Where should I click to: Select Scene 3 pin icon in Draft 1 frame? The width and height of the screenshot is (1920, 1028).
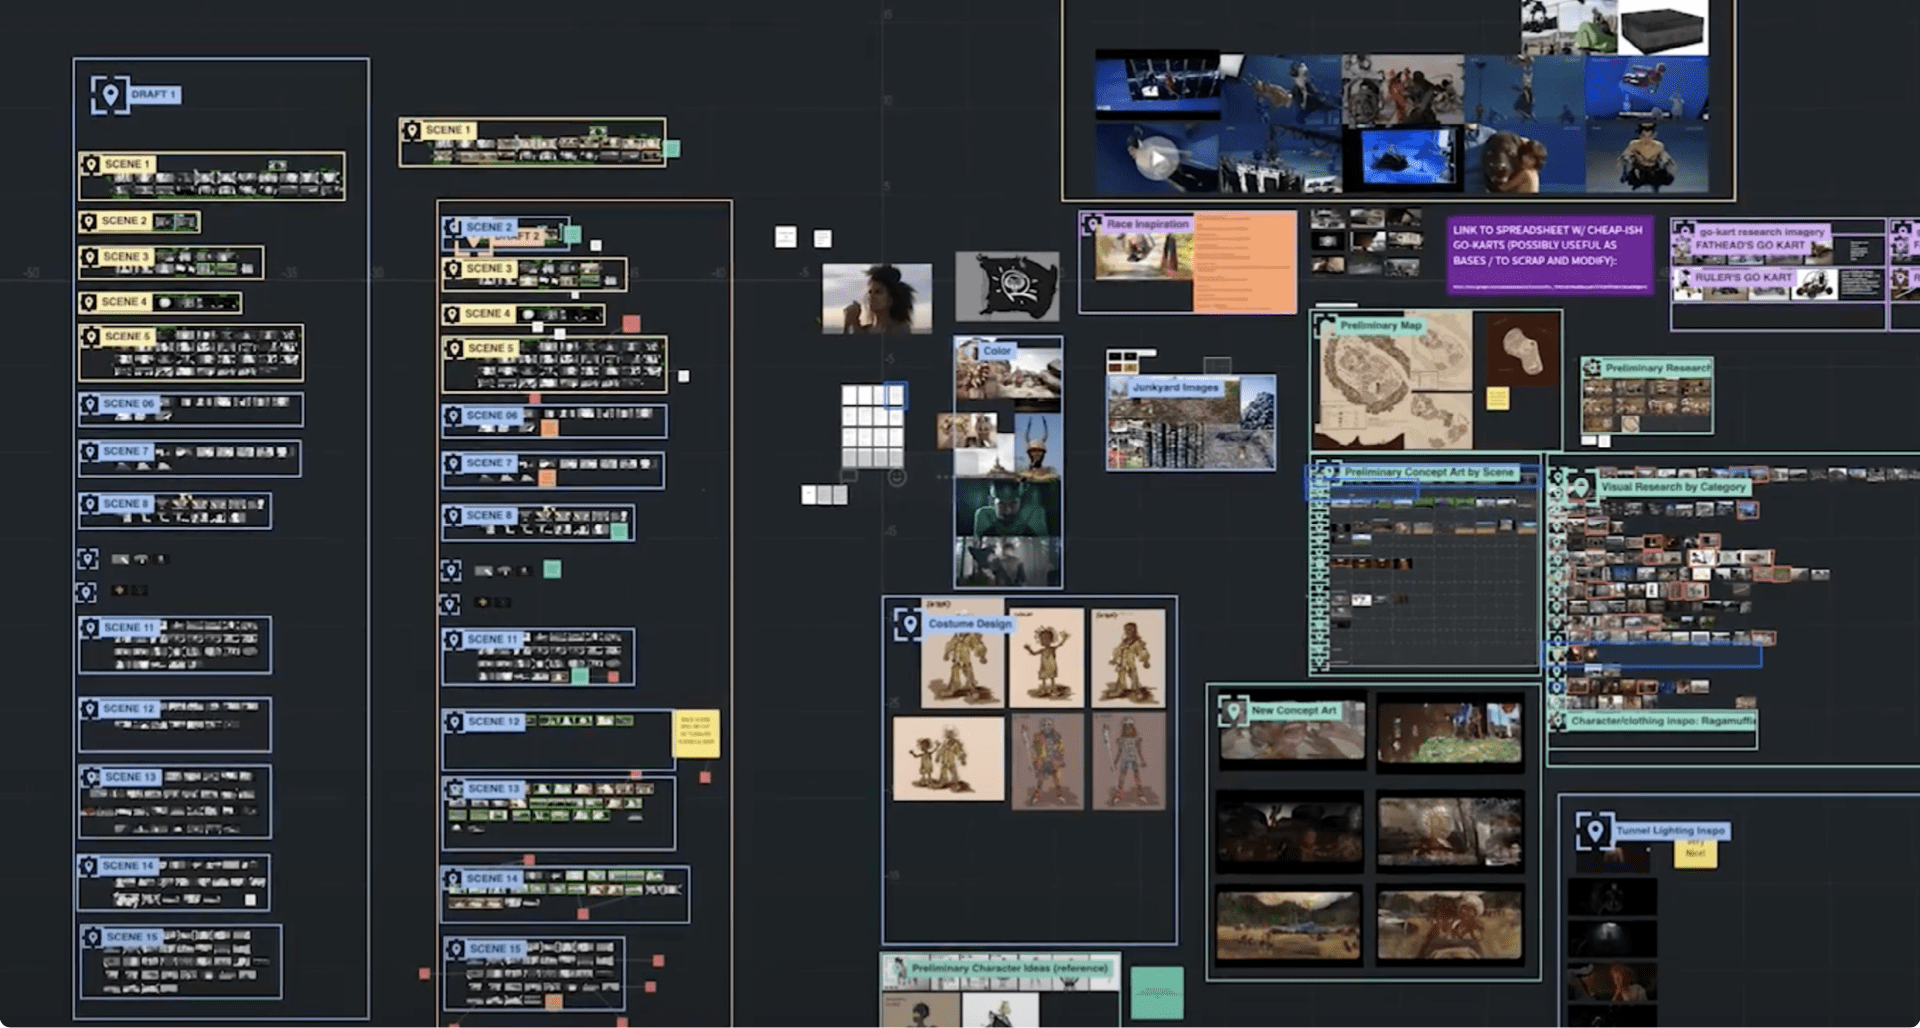pos(90,257)
